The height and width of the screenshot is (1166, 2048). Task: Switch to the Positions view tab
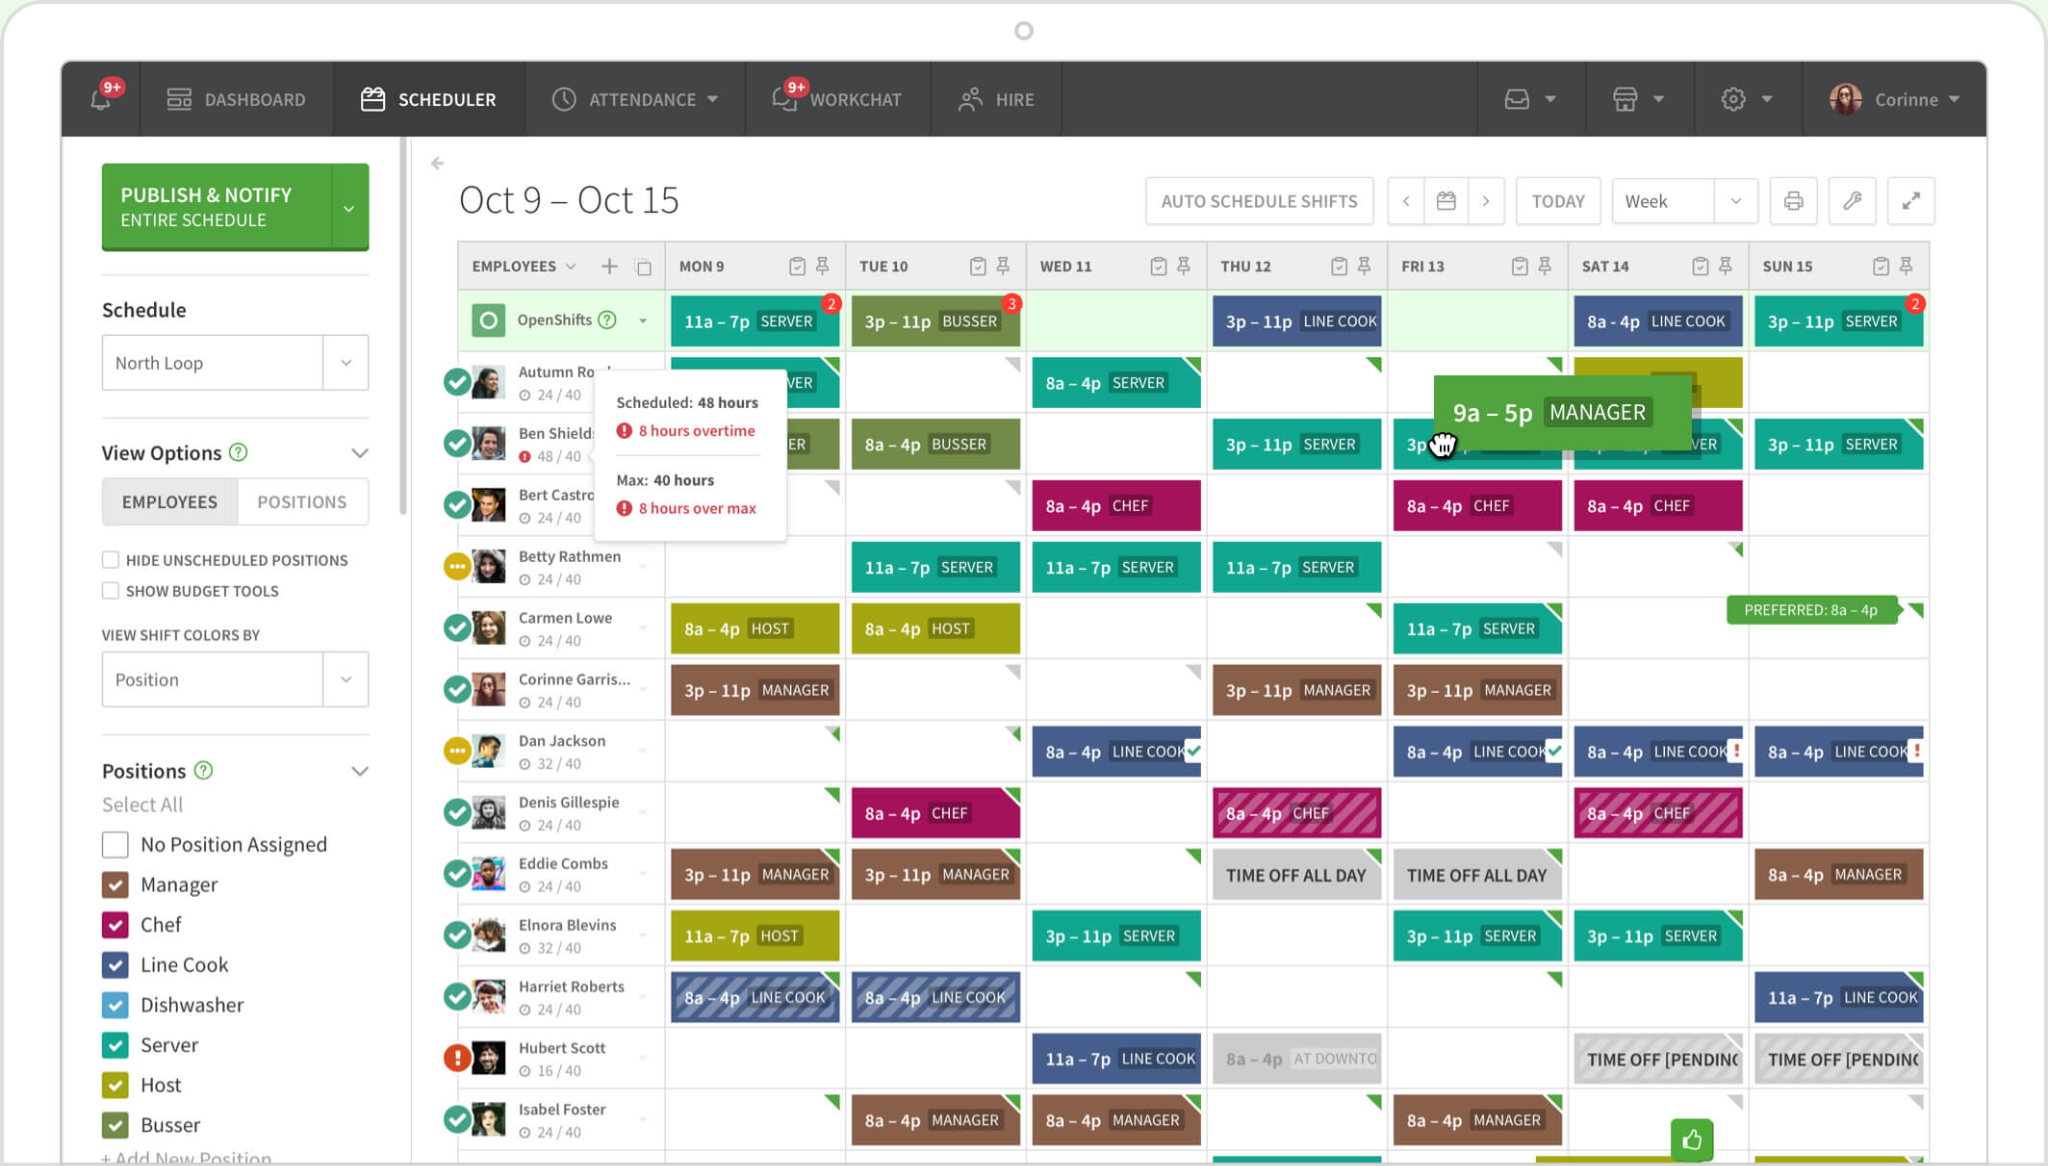pyautogui.click(x=301, y=501)
